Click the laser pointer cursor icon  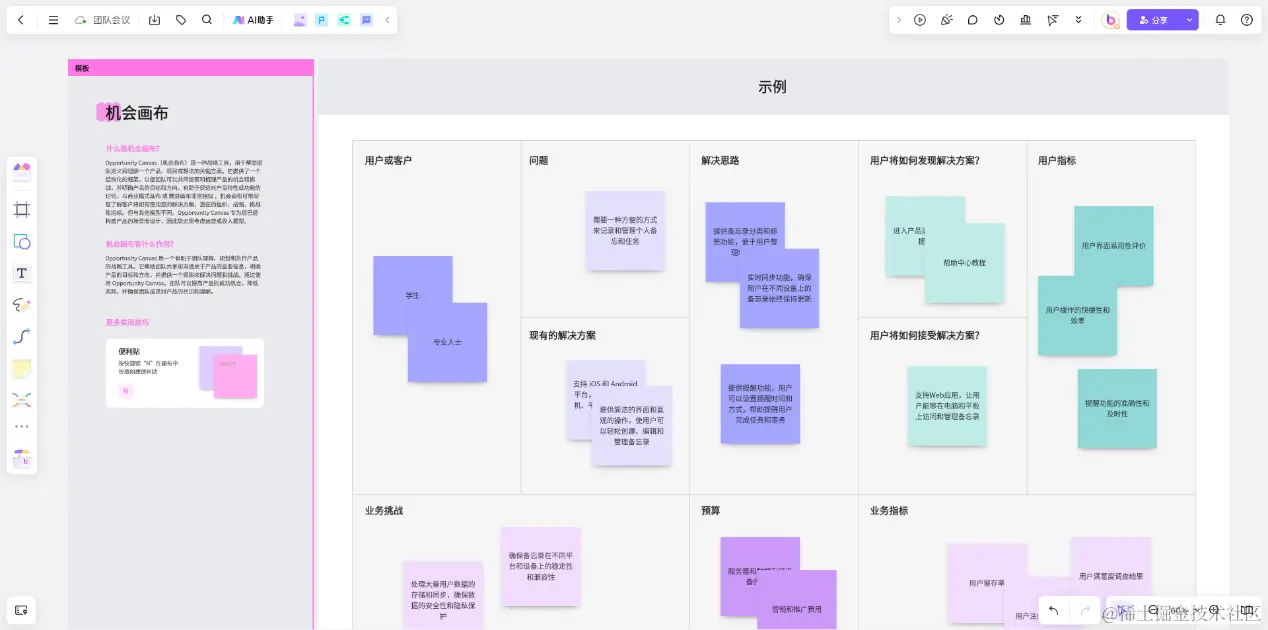(1052, 20)
